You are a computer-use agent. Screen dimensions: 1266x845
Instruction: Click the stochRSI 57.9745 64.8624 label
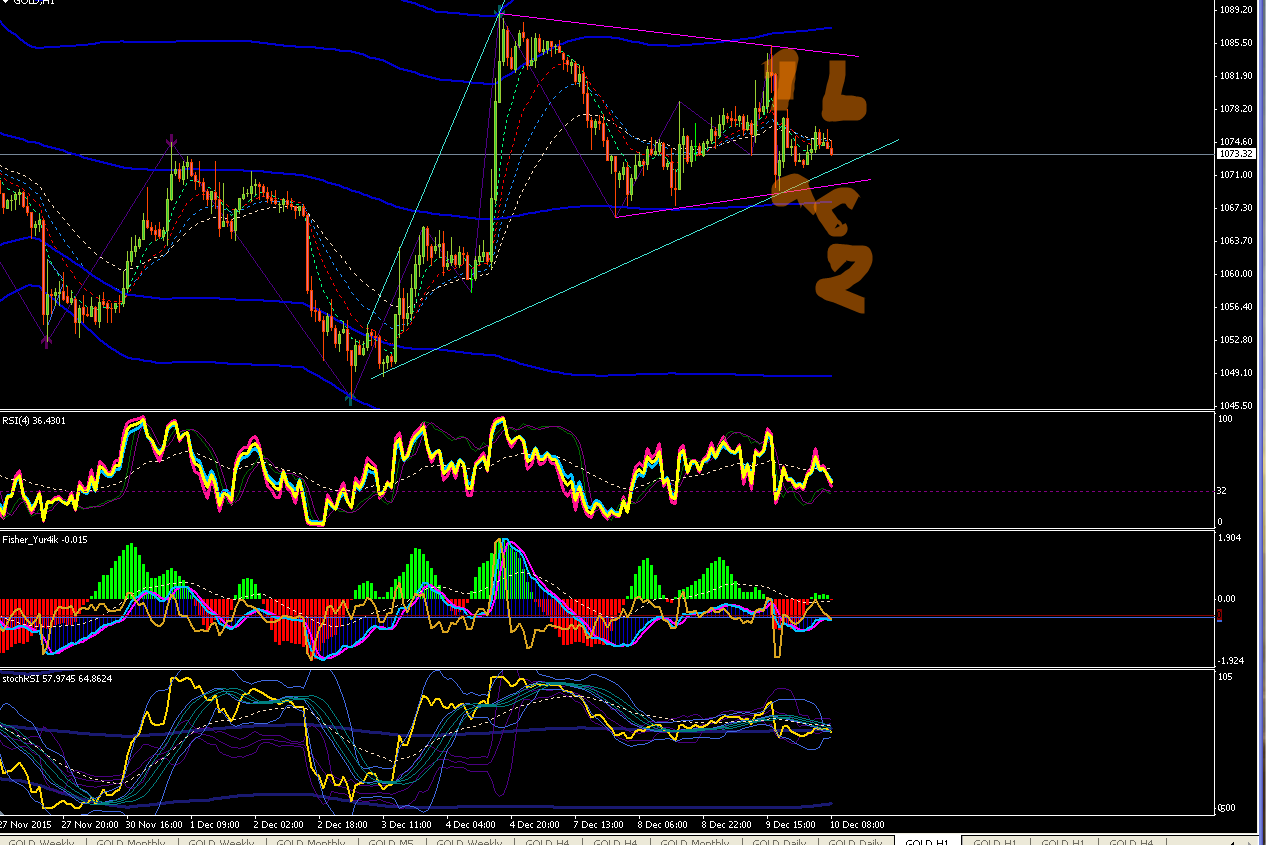coord(57,679)
